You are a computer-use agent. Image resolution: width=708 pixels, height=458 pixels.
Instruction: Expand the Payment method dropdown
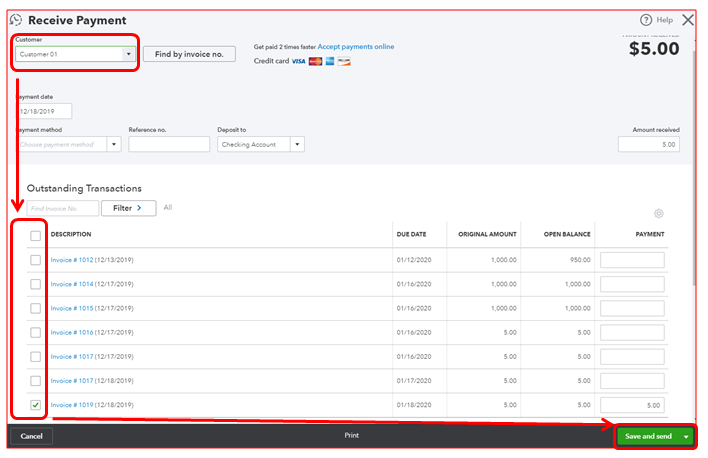pos(114,145)
